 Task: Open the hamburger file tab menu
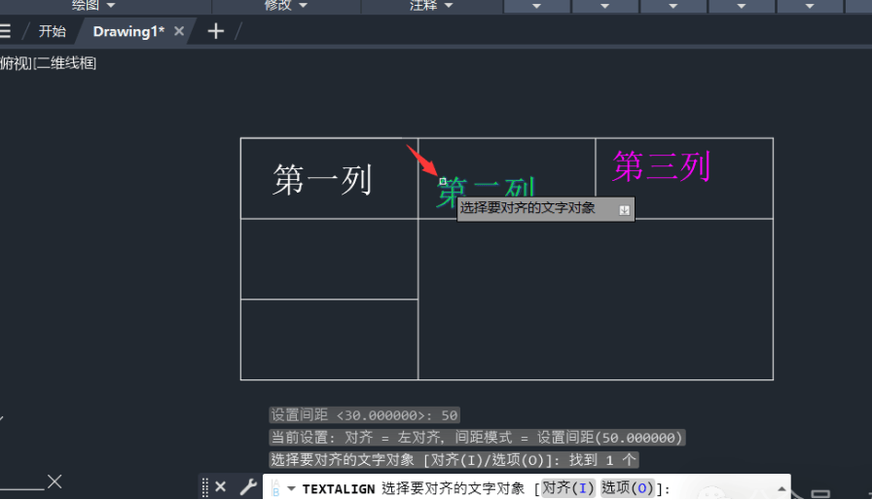(x=5, y=31)
